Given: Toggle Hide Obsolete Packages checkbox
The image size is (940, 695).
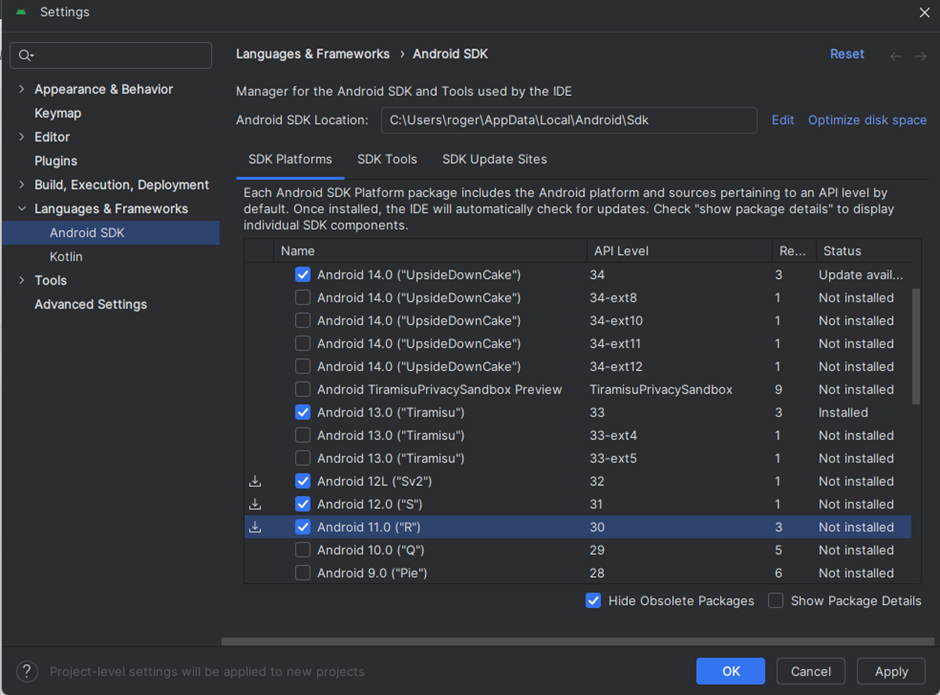Looking at the screenshot, I should (593, 600).
